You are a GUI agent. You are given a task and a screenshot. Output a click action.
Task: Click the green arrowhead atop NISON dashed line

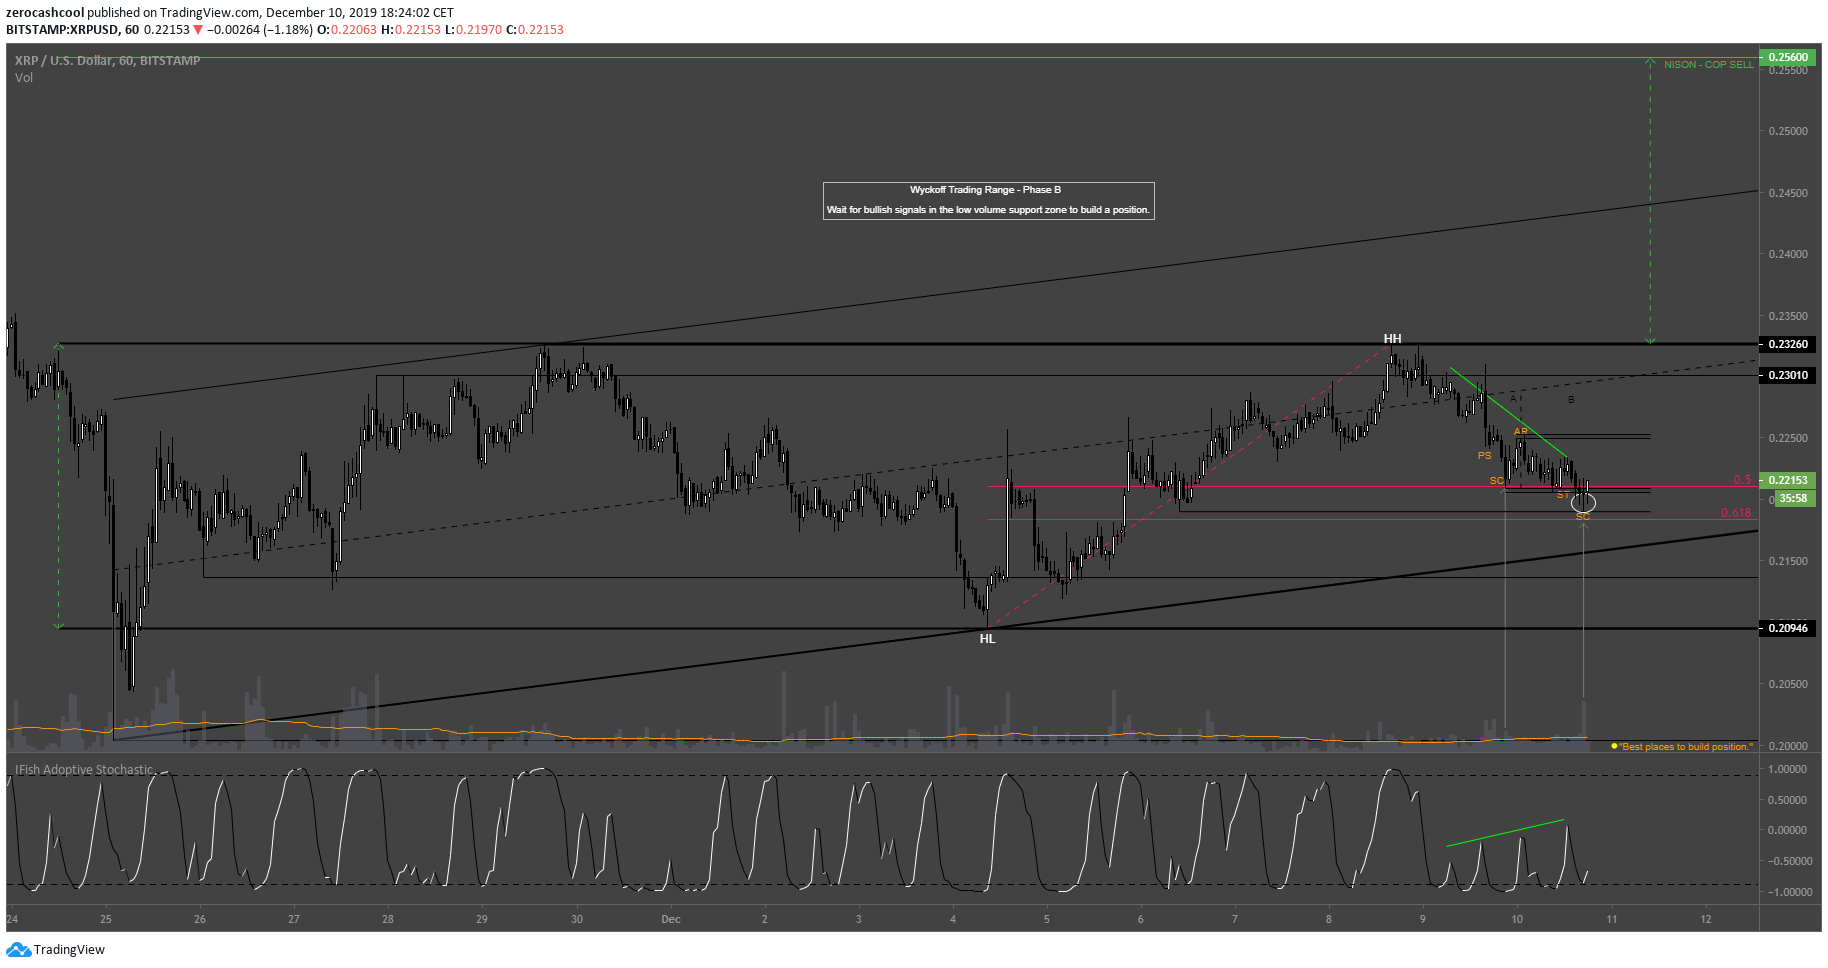(x=1650, y=63)
